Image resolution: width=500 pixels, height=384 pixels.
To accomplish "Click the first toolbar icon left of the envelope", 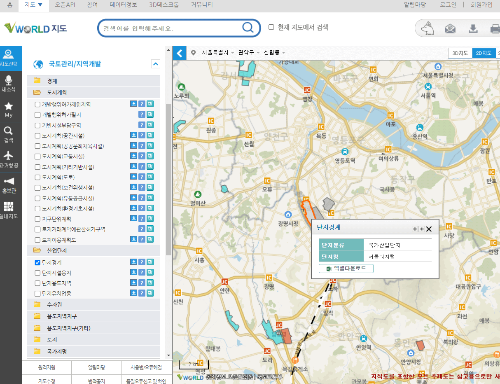I will [x=428, y=28].
